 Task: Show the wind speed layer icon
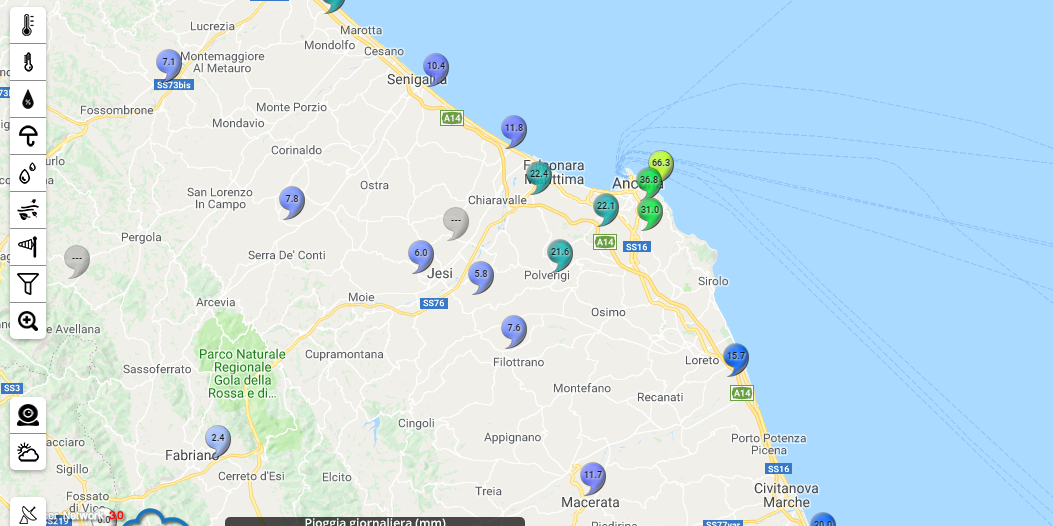click(x=28, y=210)
